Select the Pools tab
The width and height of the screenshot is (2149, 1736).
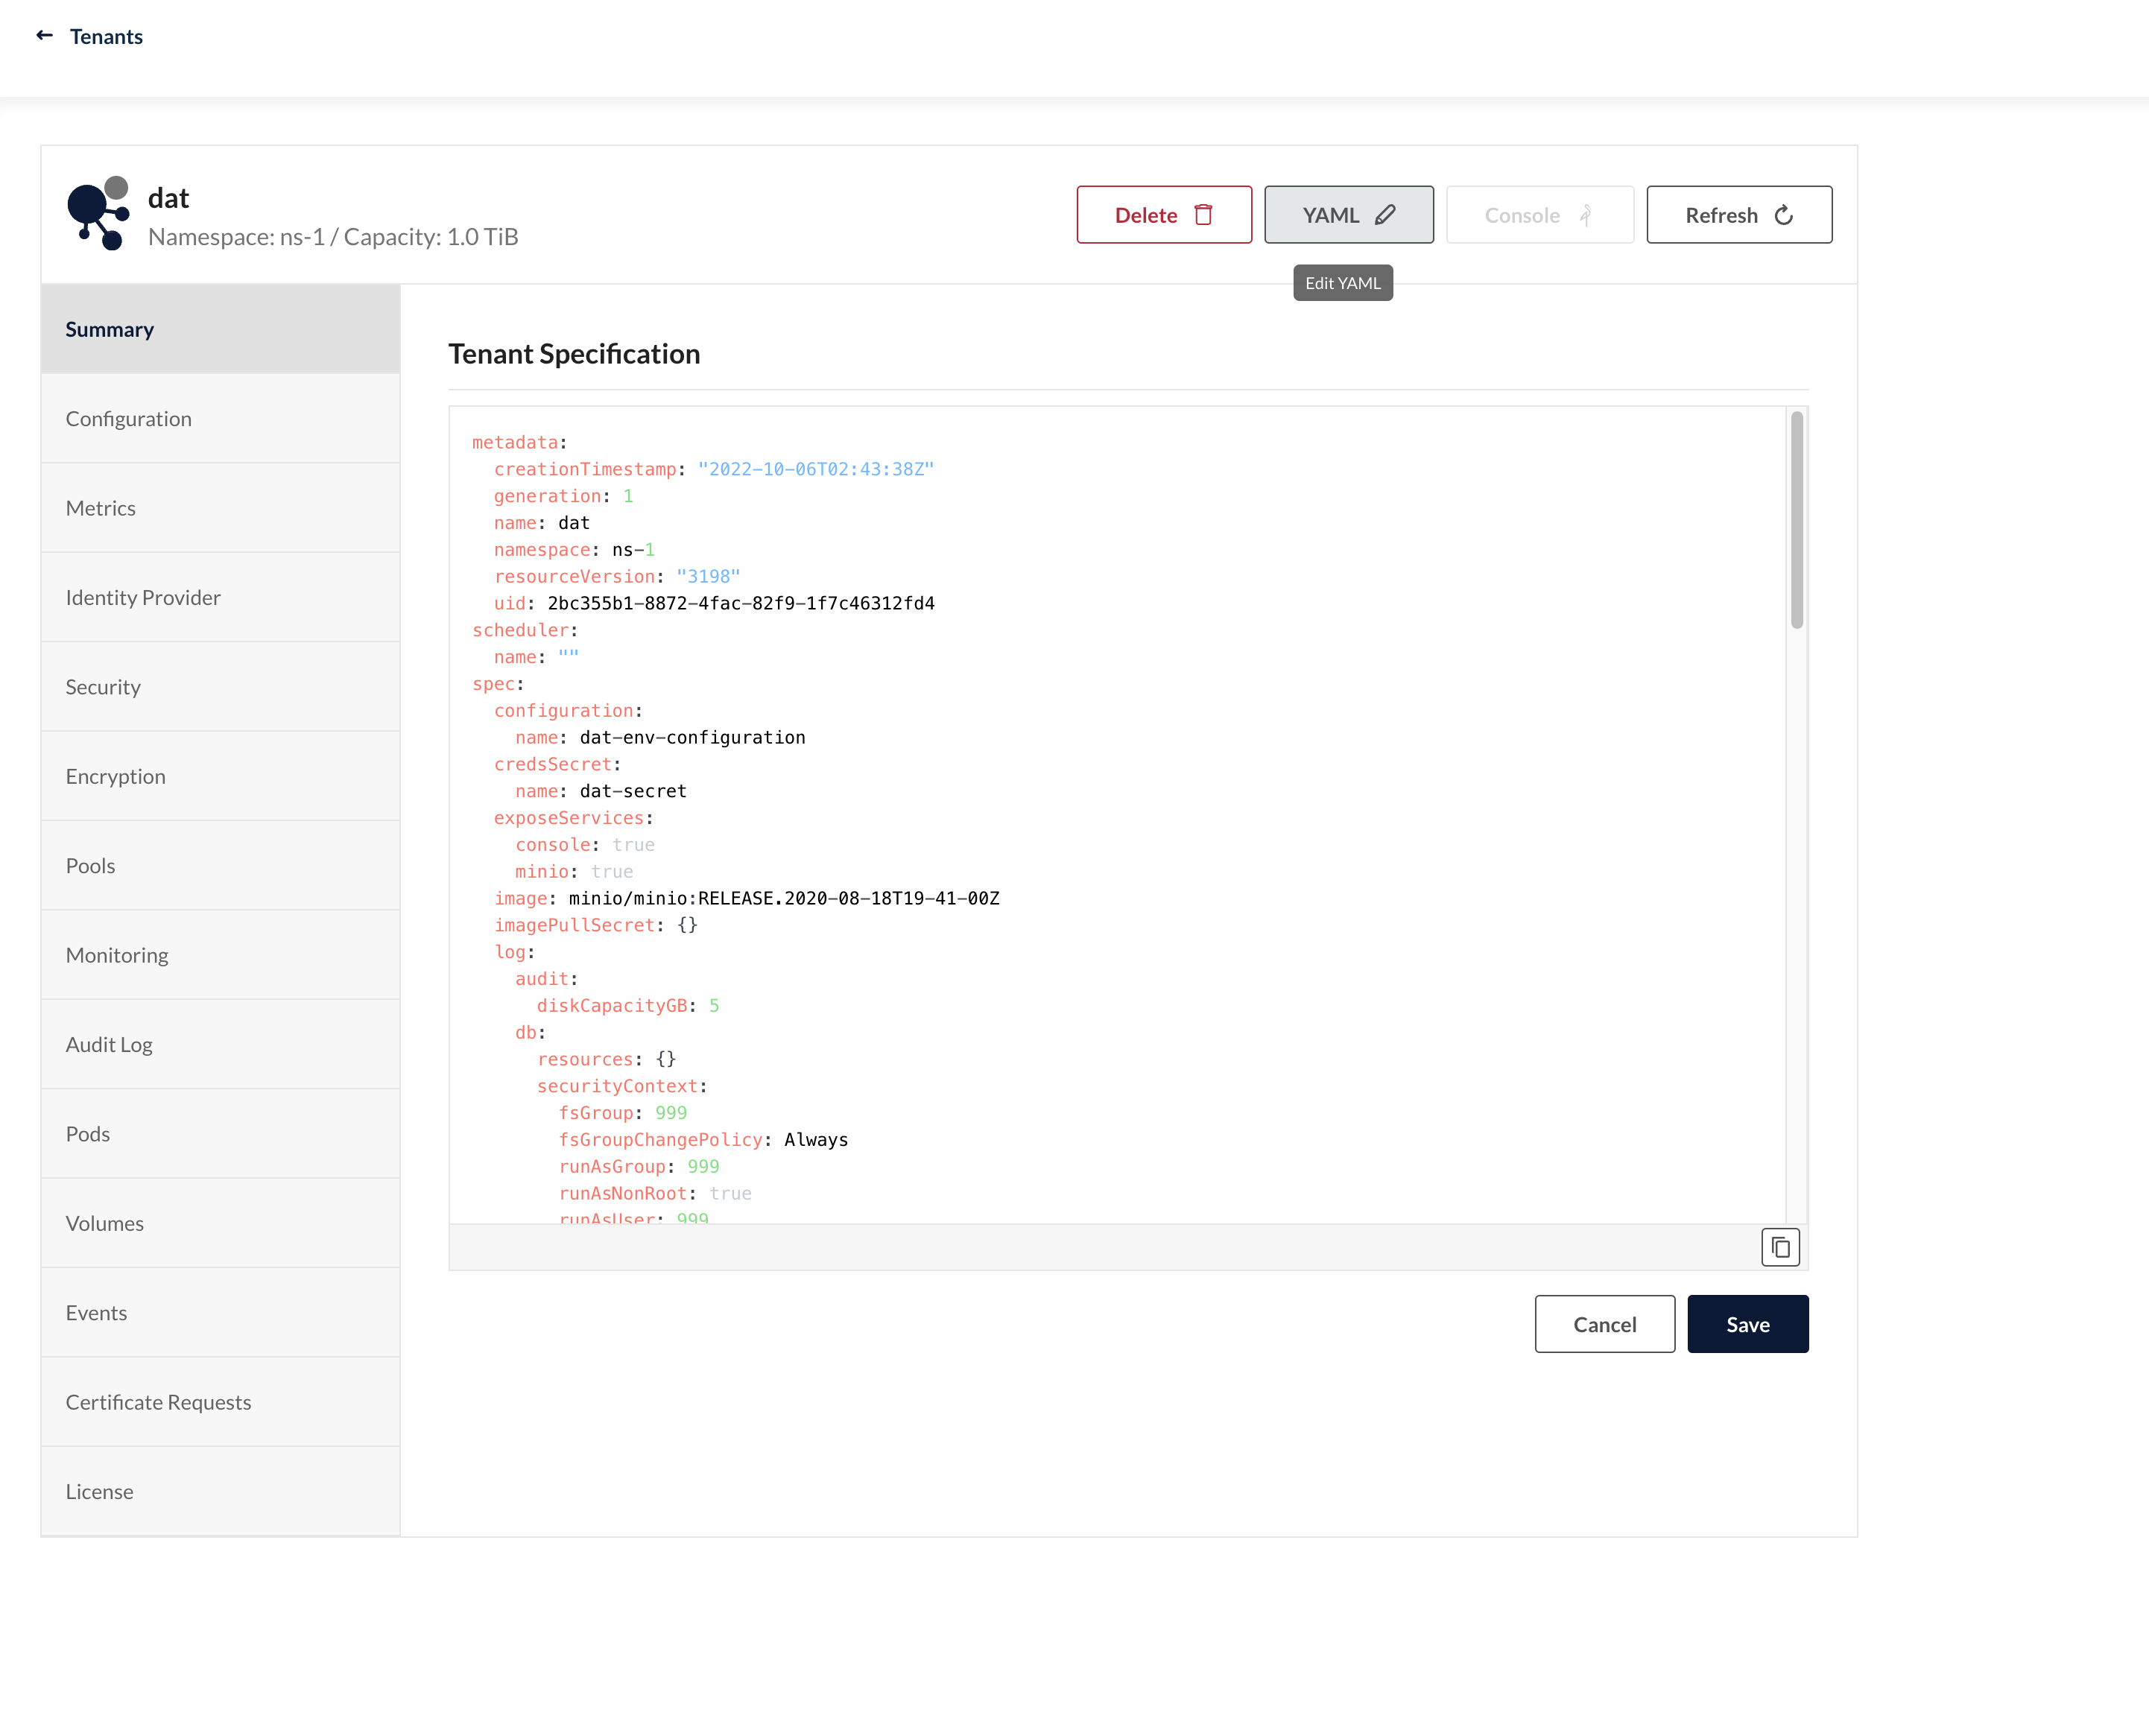(91, 866)
